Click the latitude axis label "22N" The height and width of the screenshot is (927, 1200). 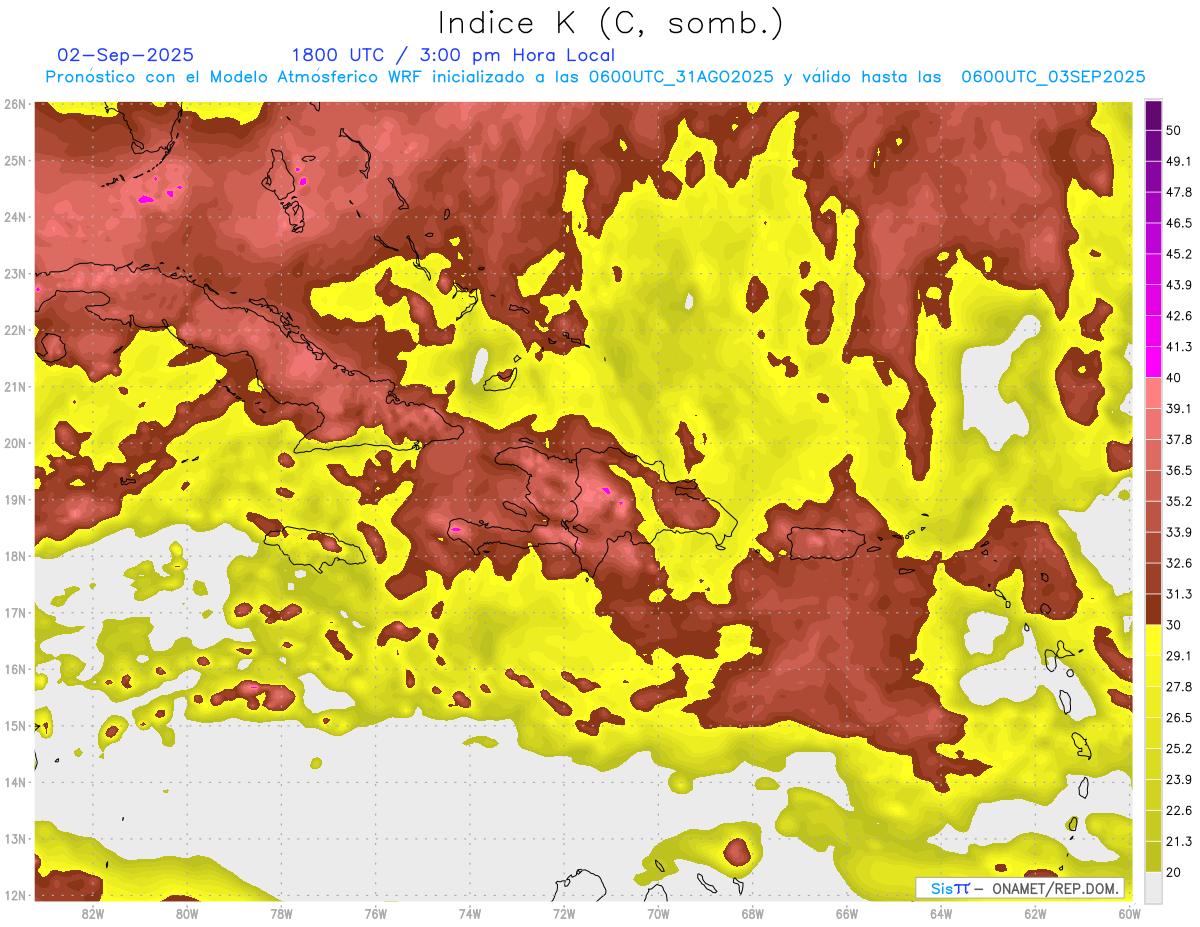pyautogui.click(x=15, y=330)
